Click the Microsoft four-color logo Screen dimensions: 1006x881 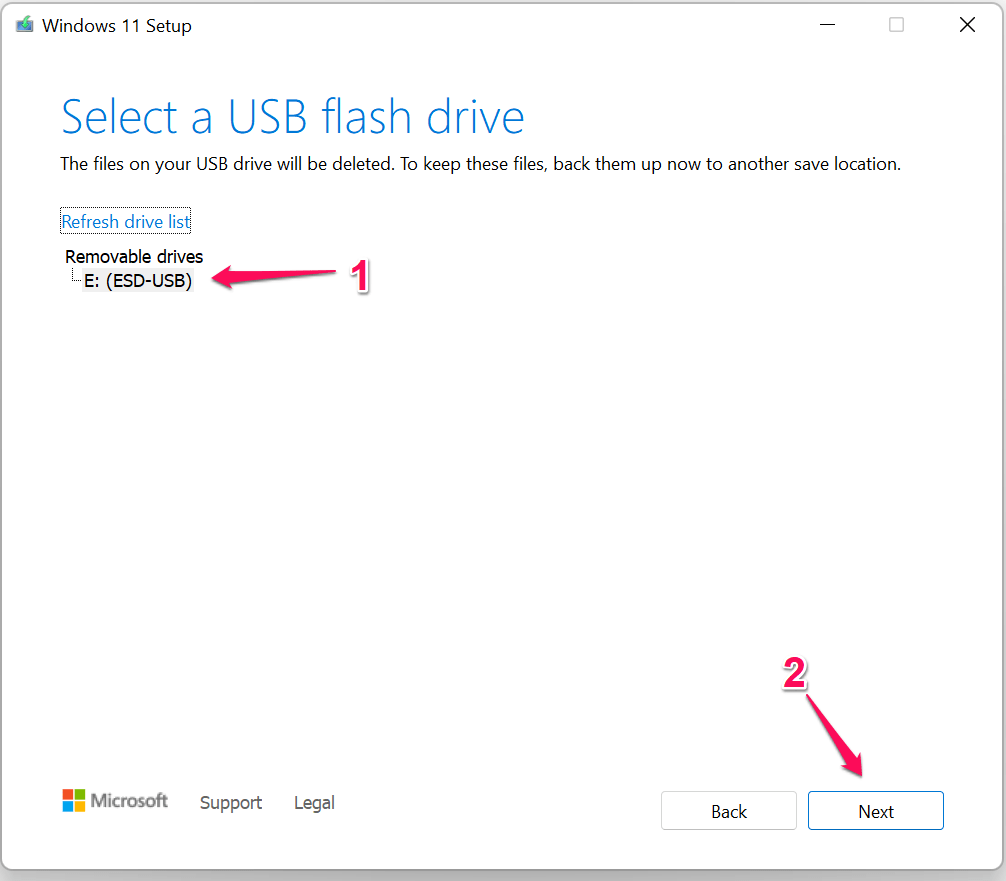click(74, 801)
